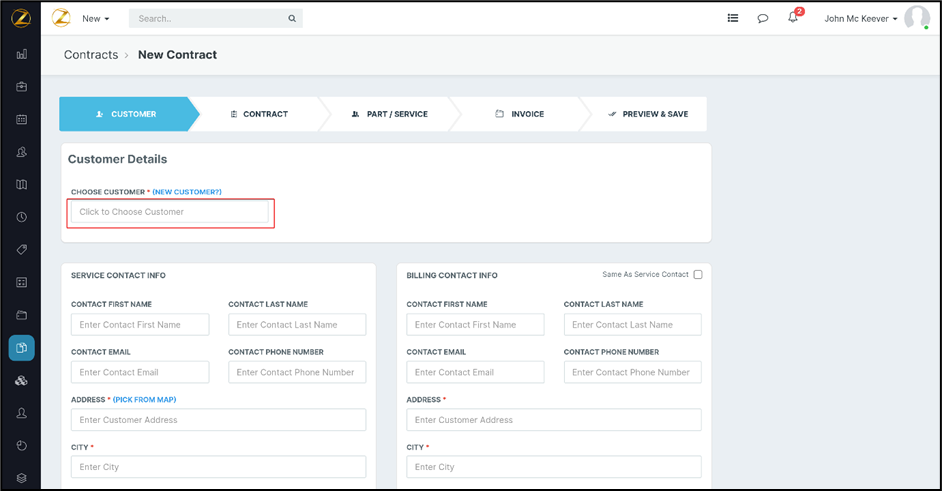The image size is (942, 491).
Task: Open the calendar icon in sidebar
Action: (21, 120)
